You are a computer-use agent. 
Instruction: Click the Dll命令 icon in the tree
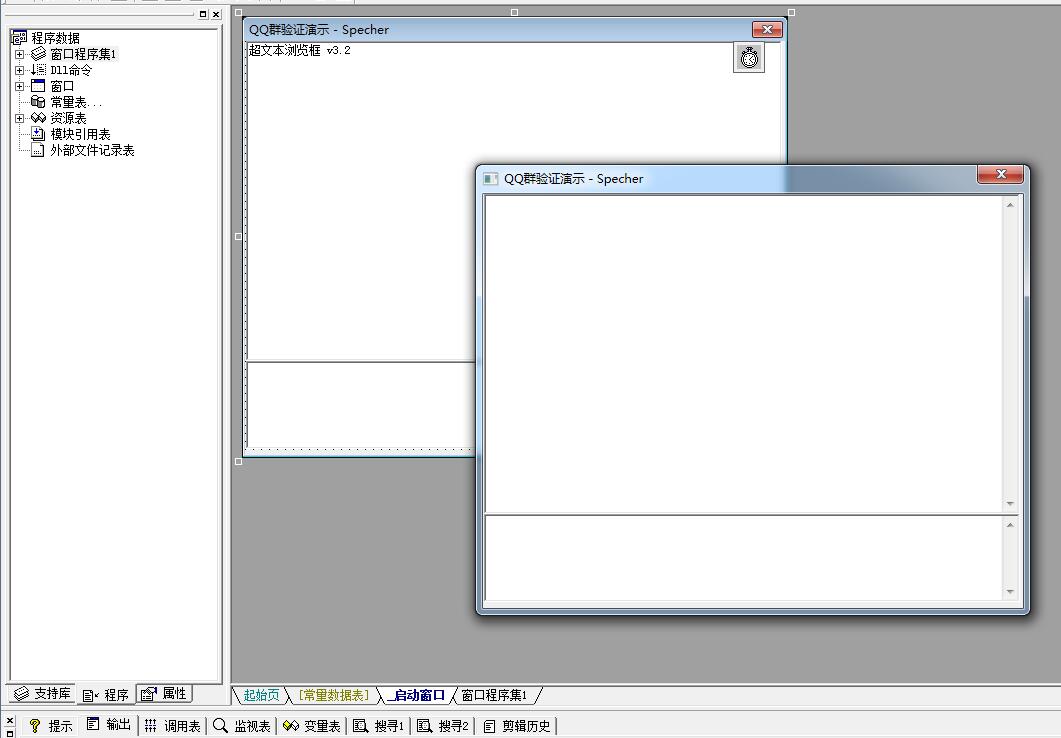39,70
